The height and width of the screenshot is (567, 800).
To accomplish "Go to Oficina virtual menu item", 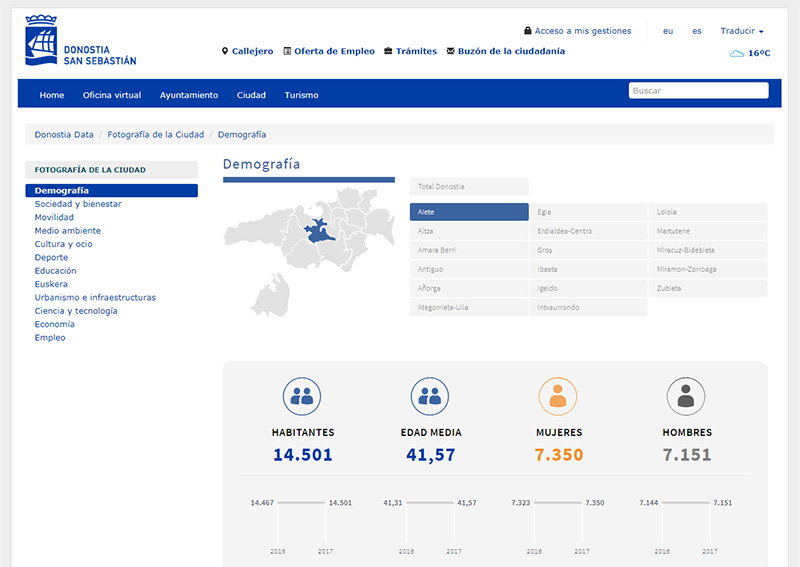I will tap(112, 95).
